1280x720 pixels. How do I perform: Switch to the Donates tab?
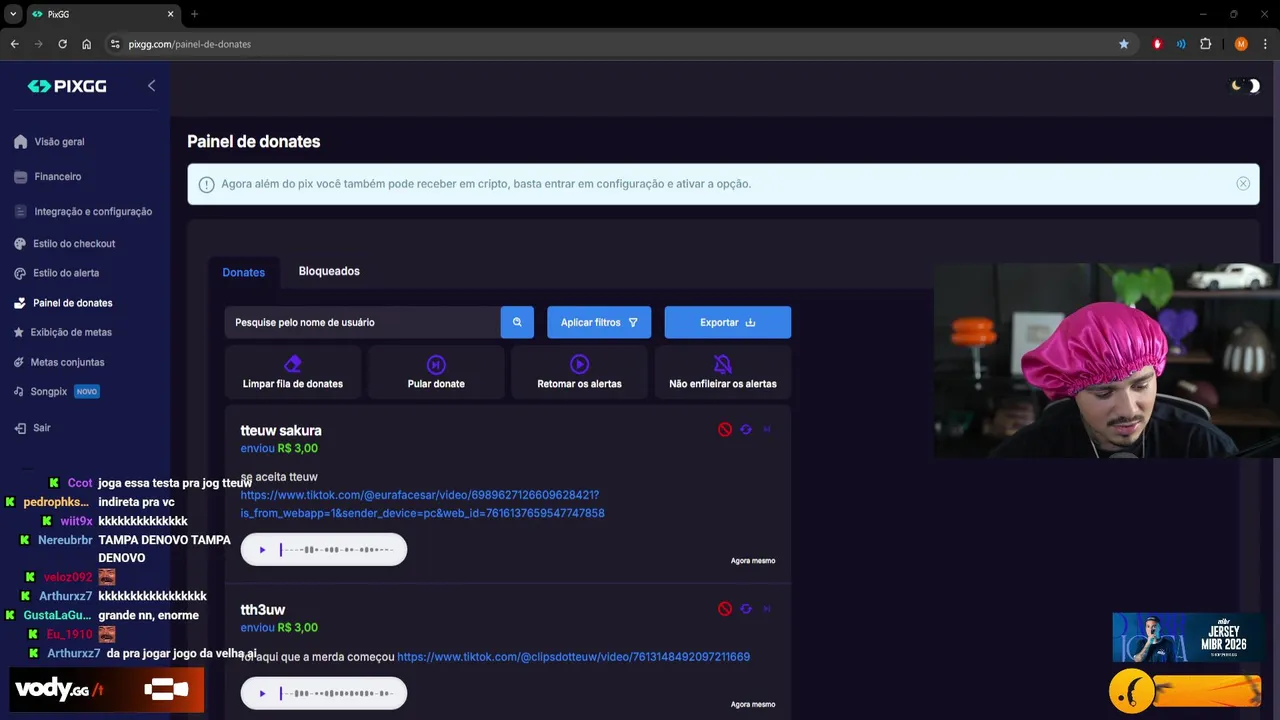click(243, 272)
